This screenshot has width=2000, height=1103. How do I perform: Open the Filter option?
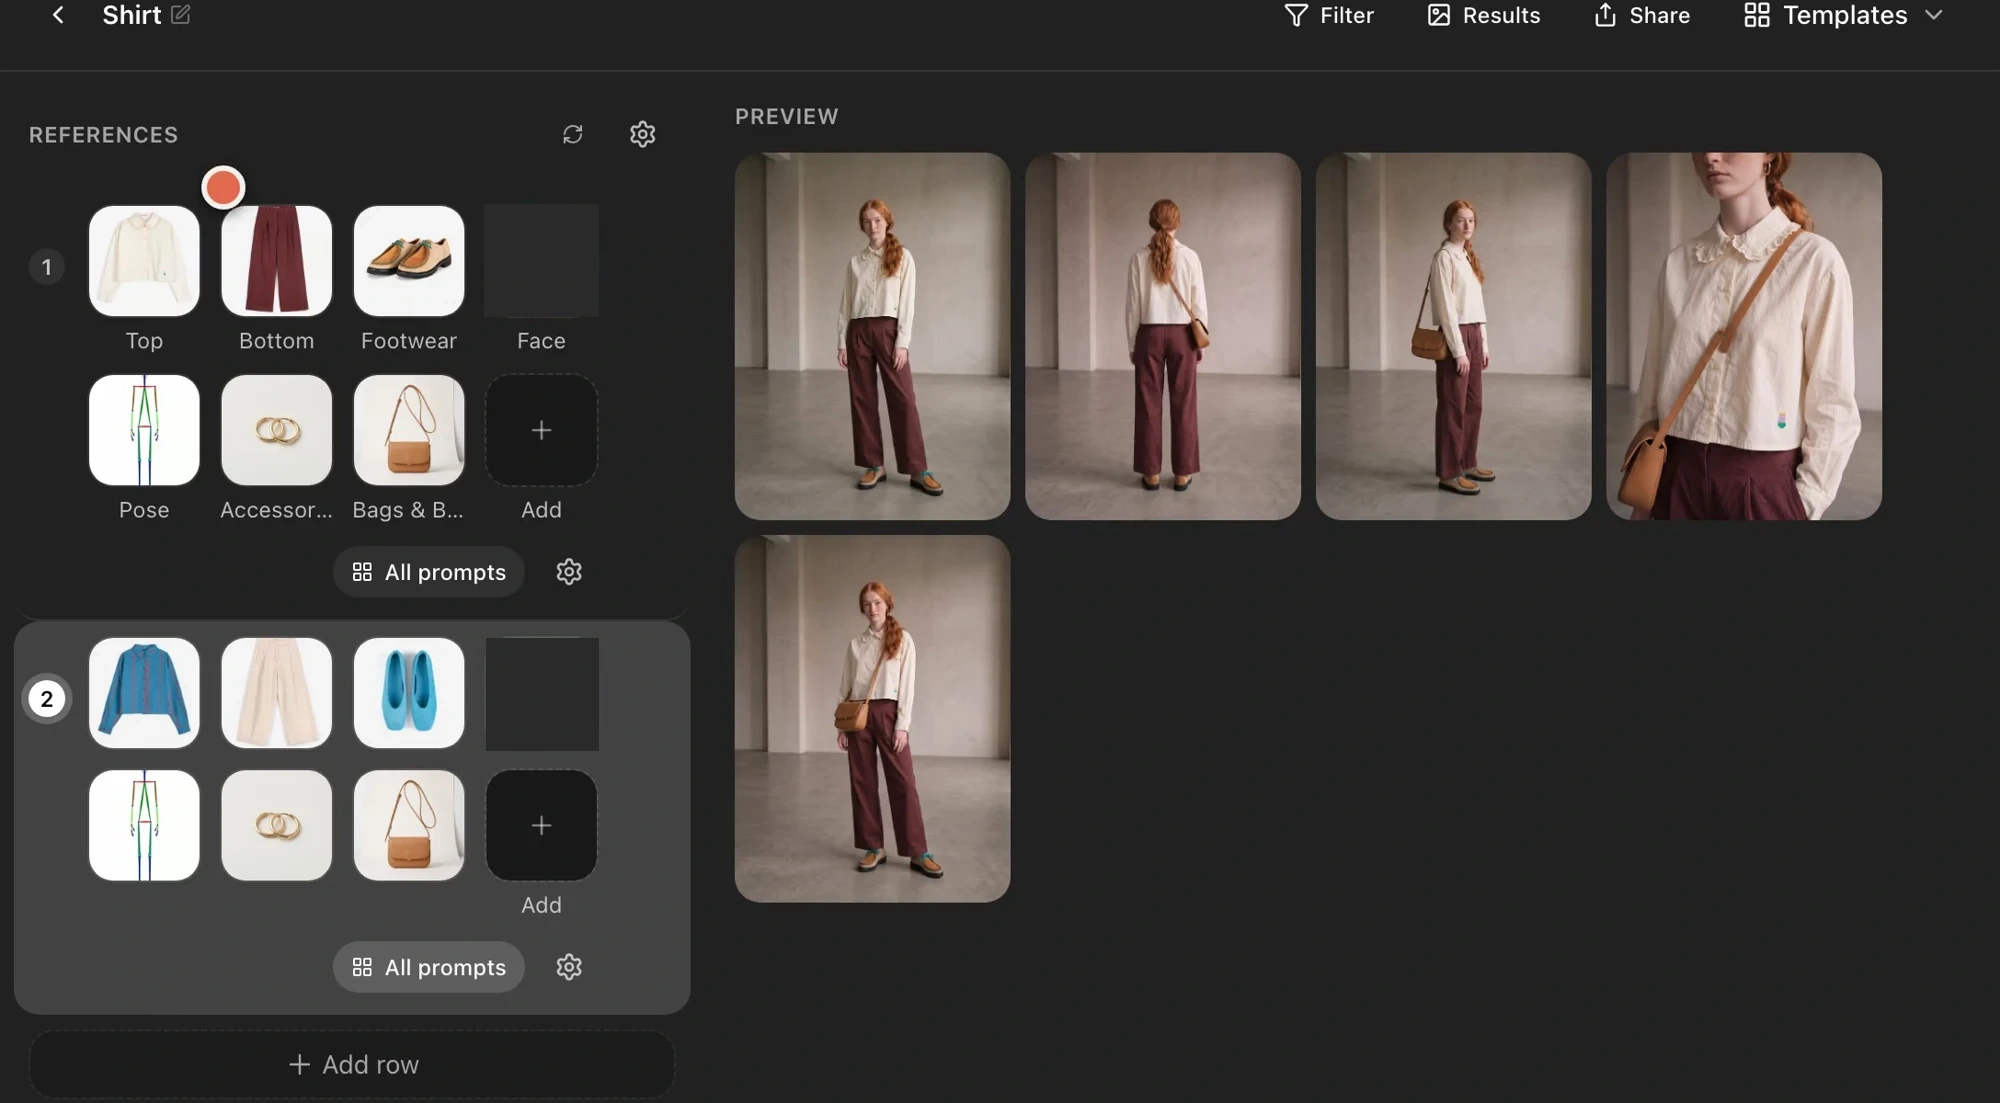click(x=1329, y=15)
